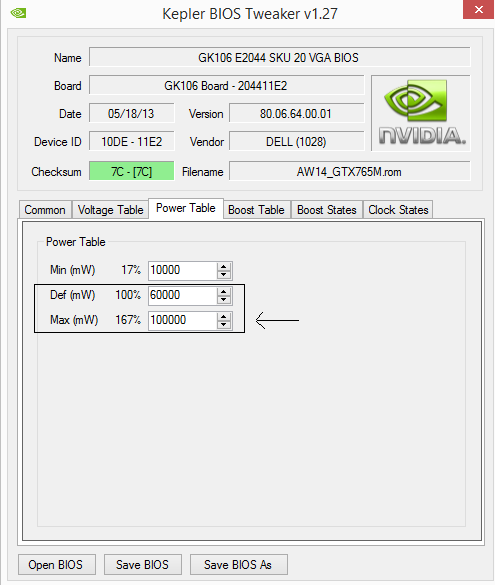The width and height of the screenshot is (495, 585).
Task: Click the Device ID field 10DE - 11E2
Action: (x=132, y=141)
